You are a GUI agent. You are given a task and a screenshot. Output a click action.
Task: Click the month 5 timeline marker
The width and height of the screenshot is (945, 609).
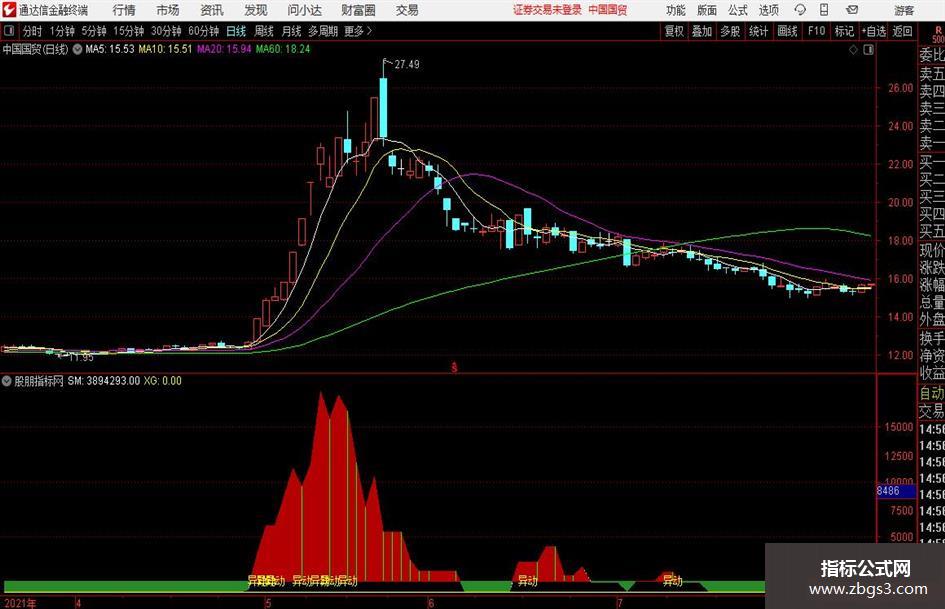pos(268,603)
